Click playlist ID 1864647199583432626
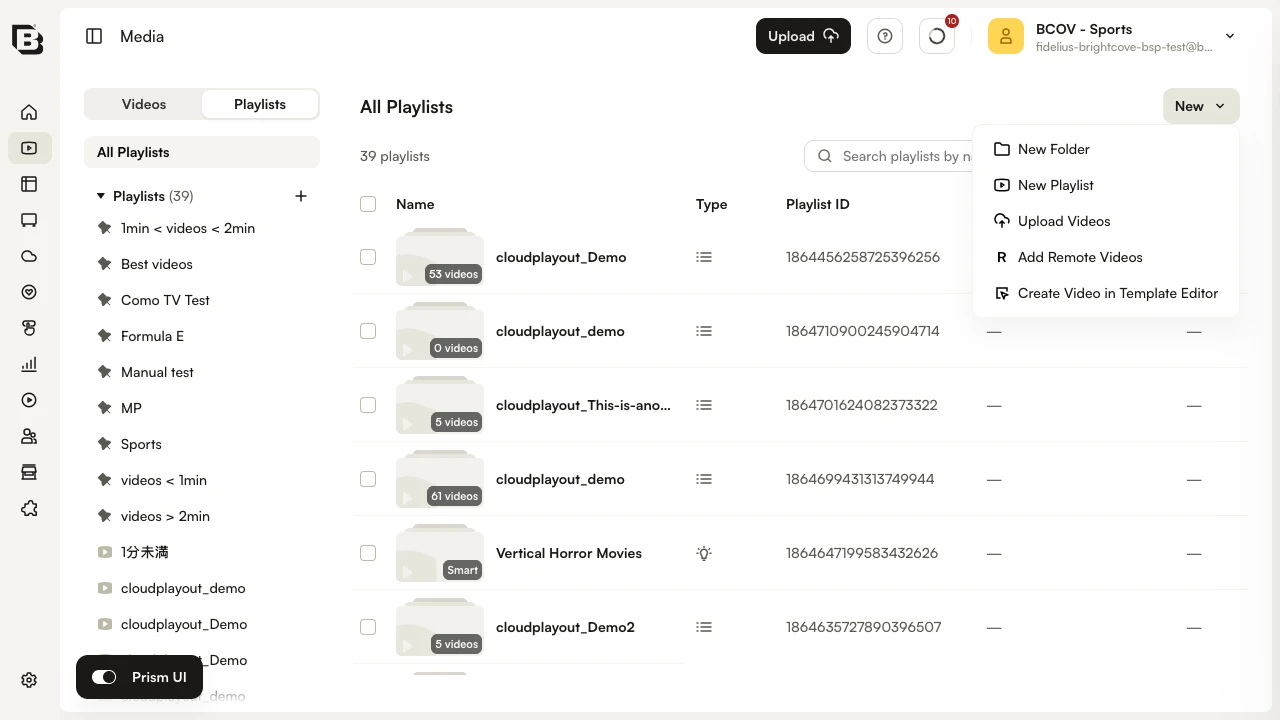This screenshot has height=720, width=1280. click(x=862, y=553)
